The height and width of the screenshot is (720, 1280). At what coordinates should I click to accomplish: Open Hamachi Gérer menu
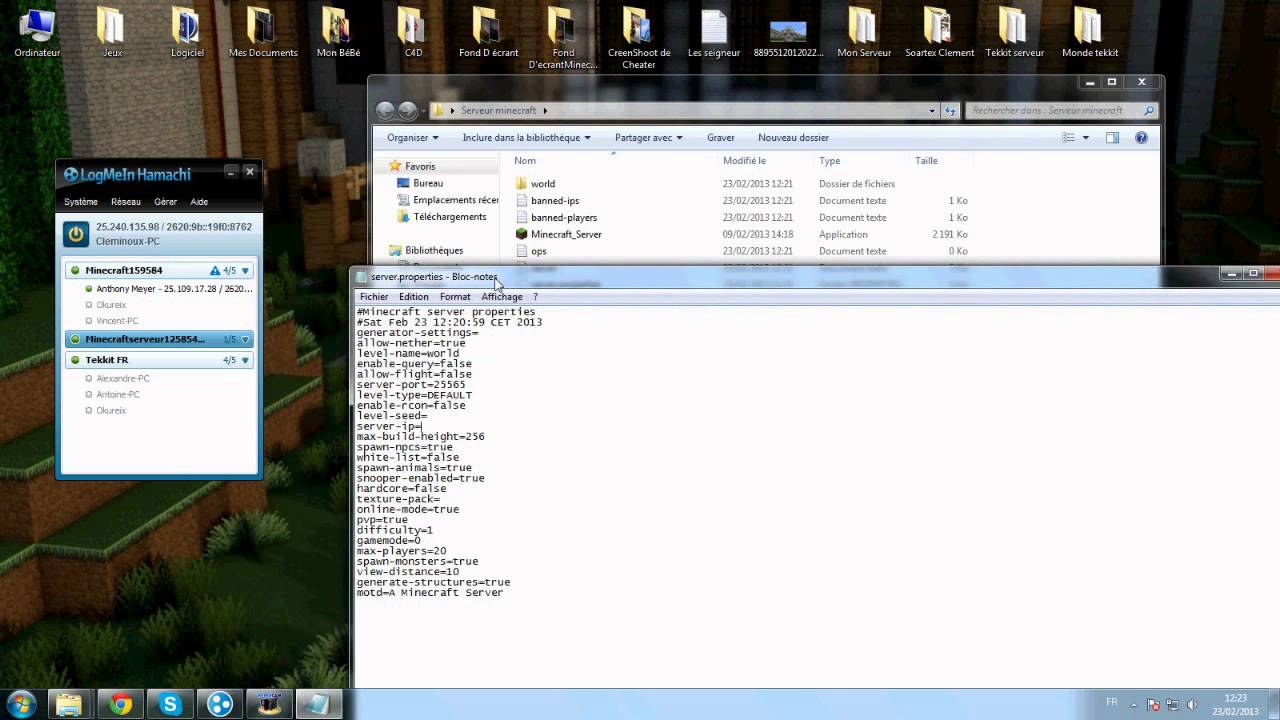click(165, 202)
